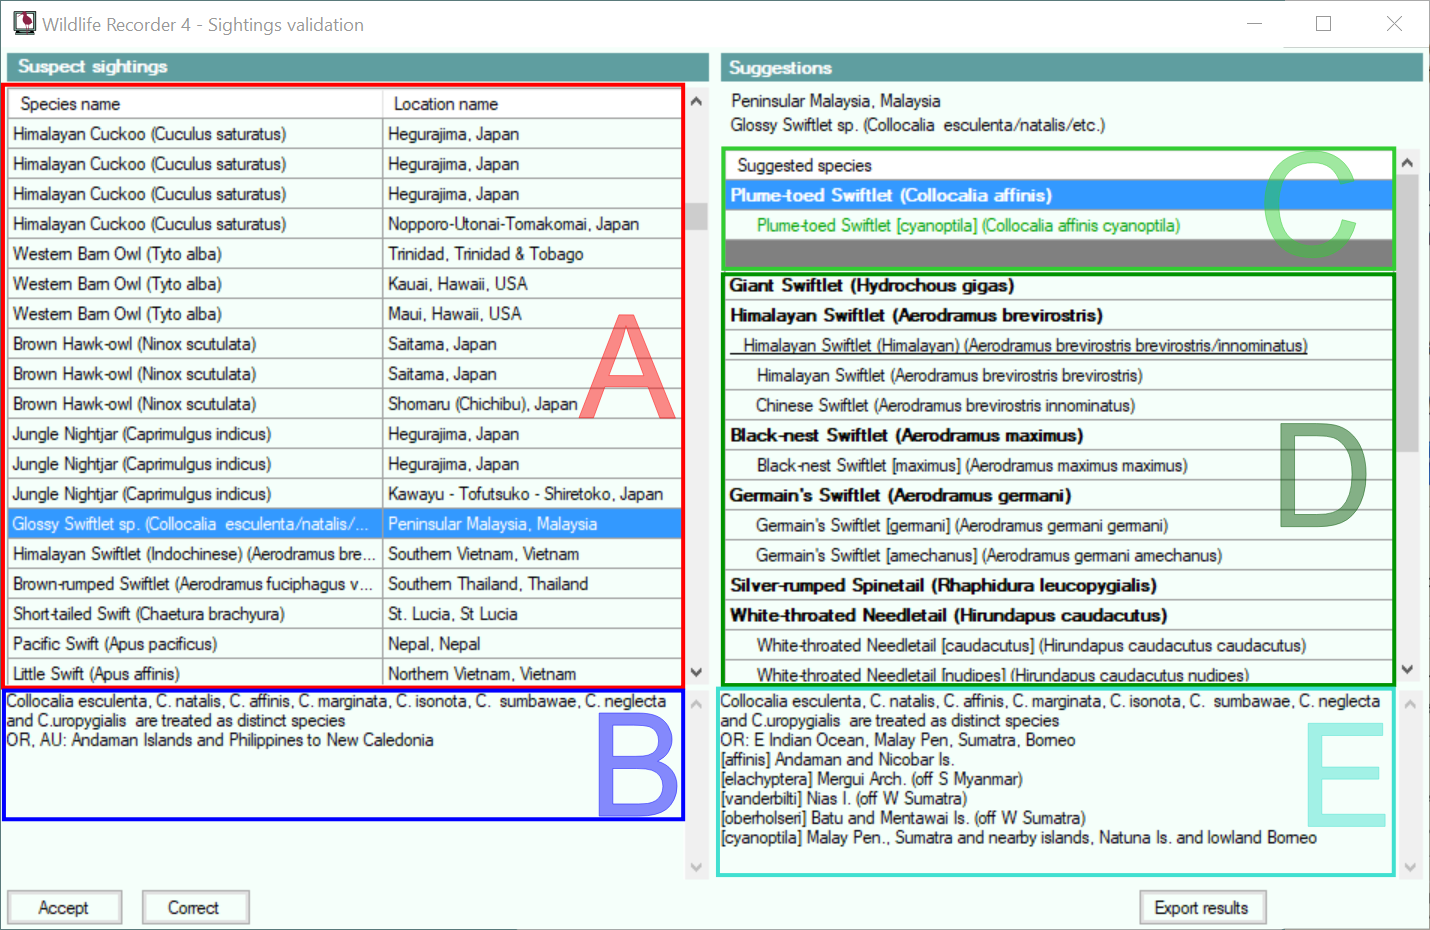1430x930 pixels.
Task: Click scroll-down arrow in suggested species list
Action: 1408,669
